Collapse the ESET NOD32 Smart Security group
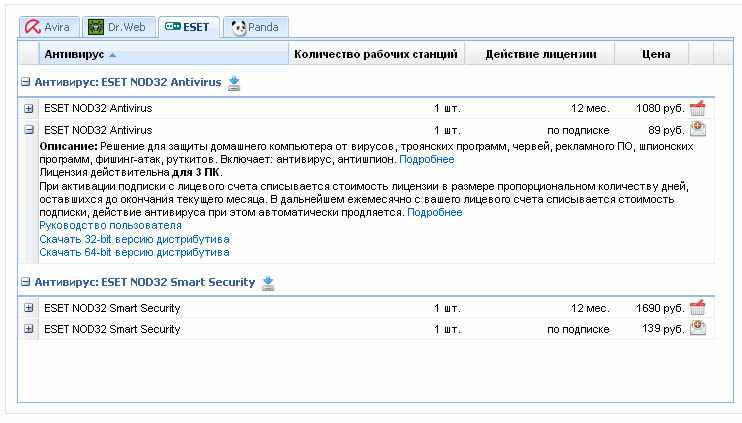The image size is (742, 423). coord(26,282)
